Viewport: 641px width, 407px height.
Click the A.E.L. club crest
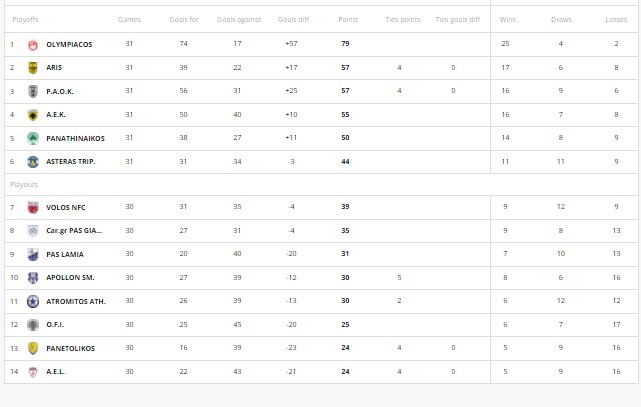pos(32,371)
